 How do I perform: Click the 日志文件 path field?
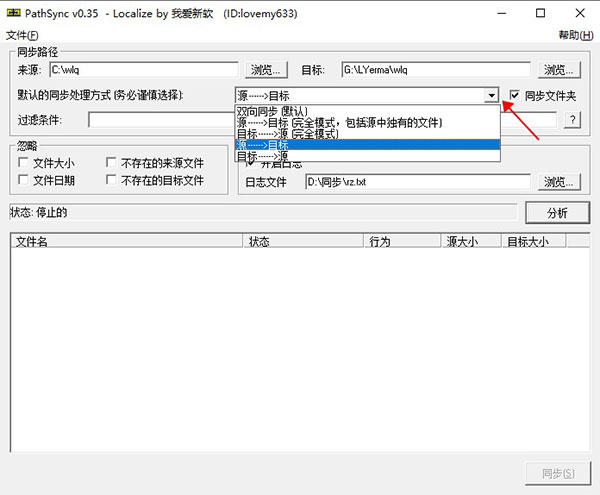pyautogui.click(x=418, y=182)
